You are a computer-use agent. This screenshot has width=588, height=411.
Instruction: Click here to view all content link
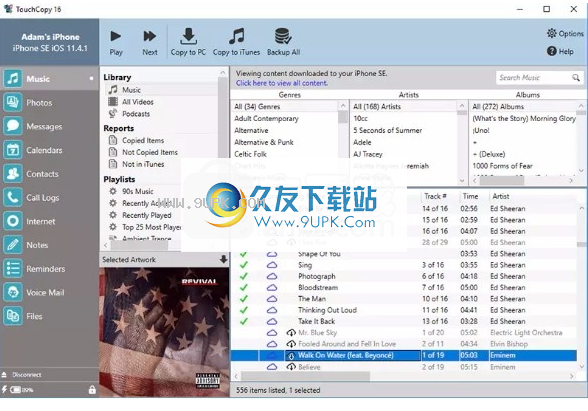pyautogui.click(x=281, y=83)
